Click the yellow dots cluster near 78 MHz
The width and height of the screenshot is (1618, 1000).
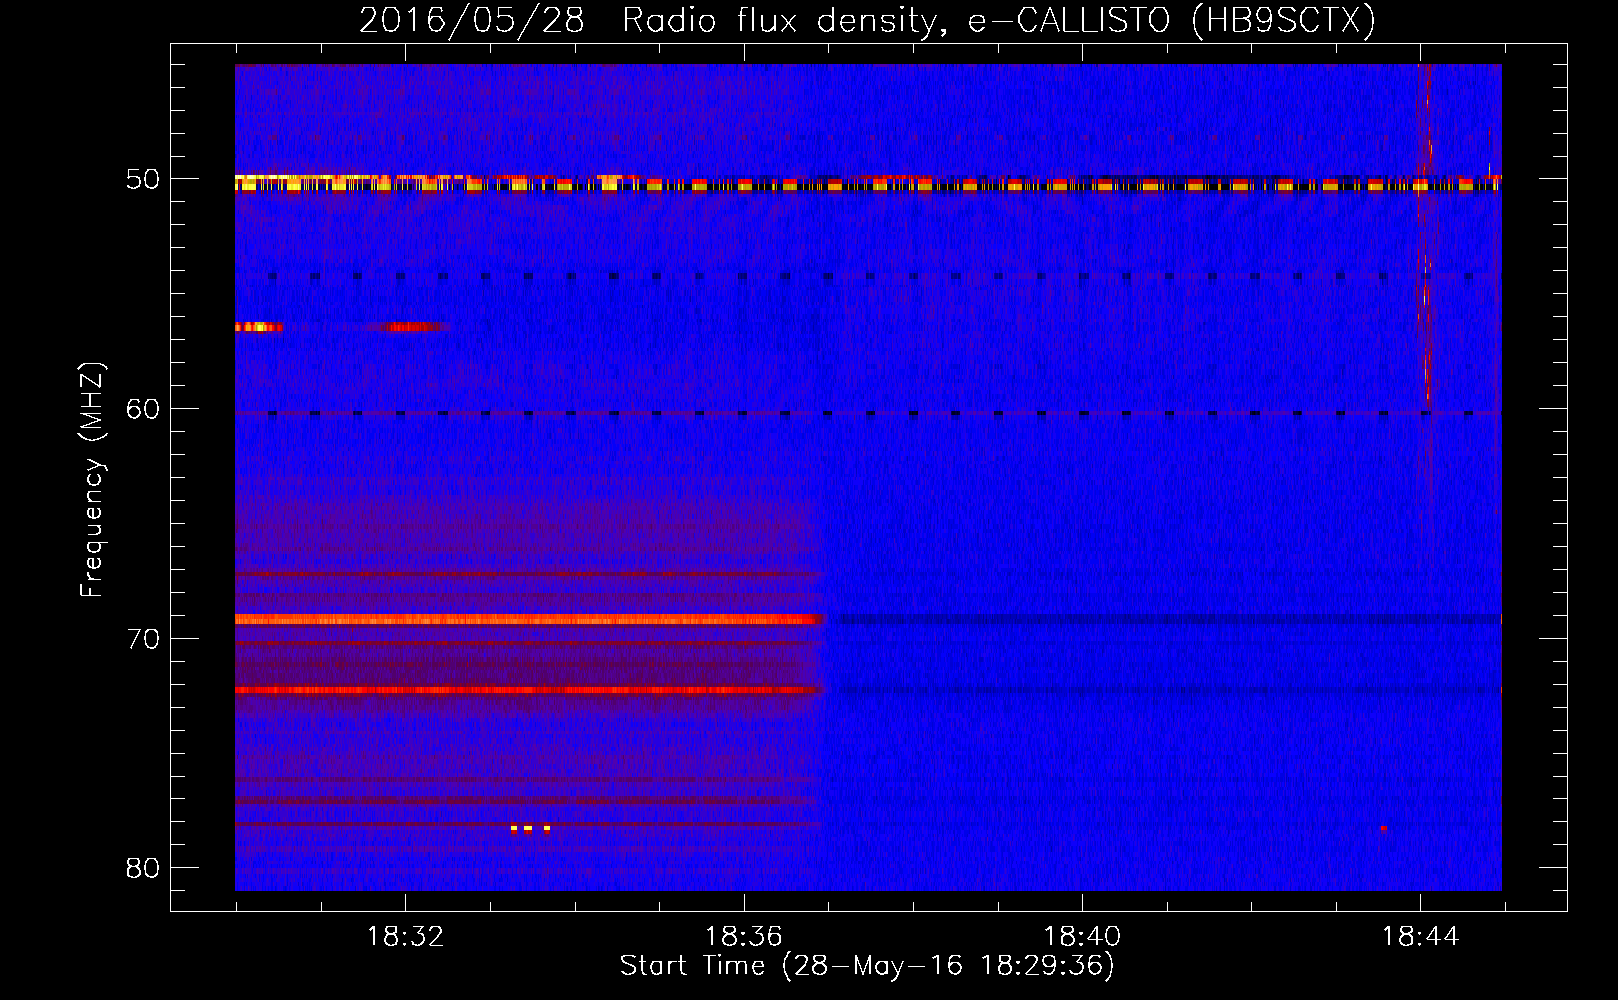coord(530,828)
